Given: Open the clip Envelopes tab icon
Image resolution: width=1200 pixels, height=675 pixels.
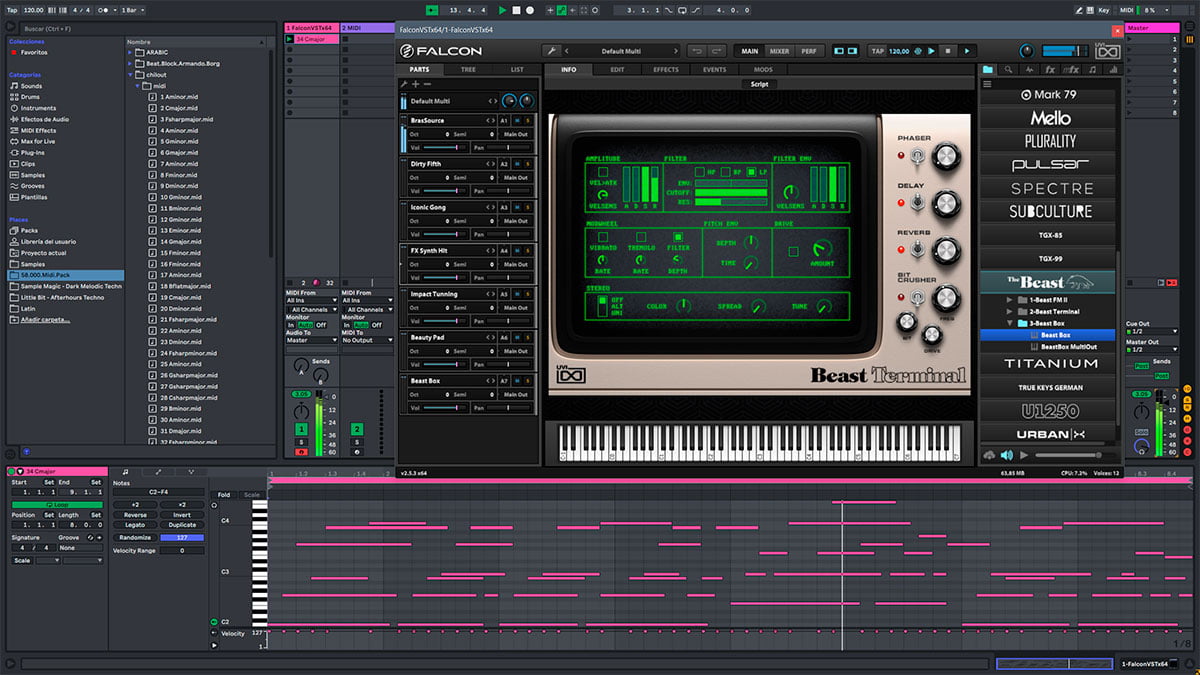Looking at the screenshot, I should point(158,471).
